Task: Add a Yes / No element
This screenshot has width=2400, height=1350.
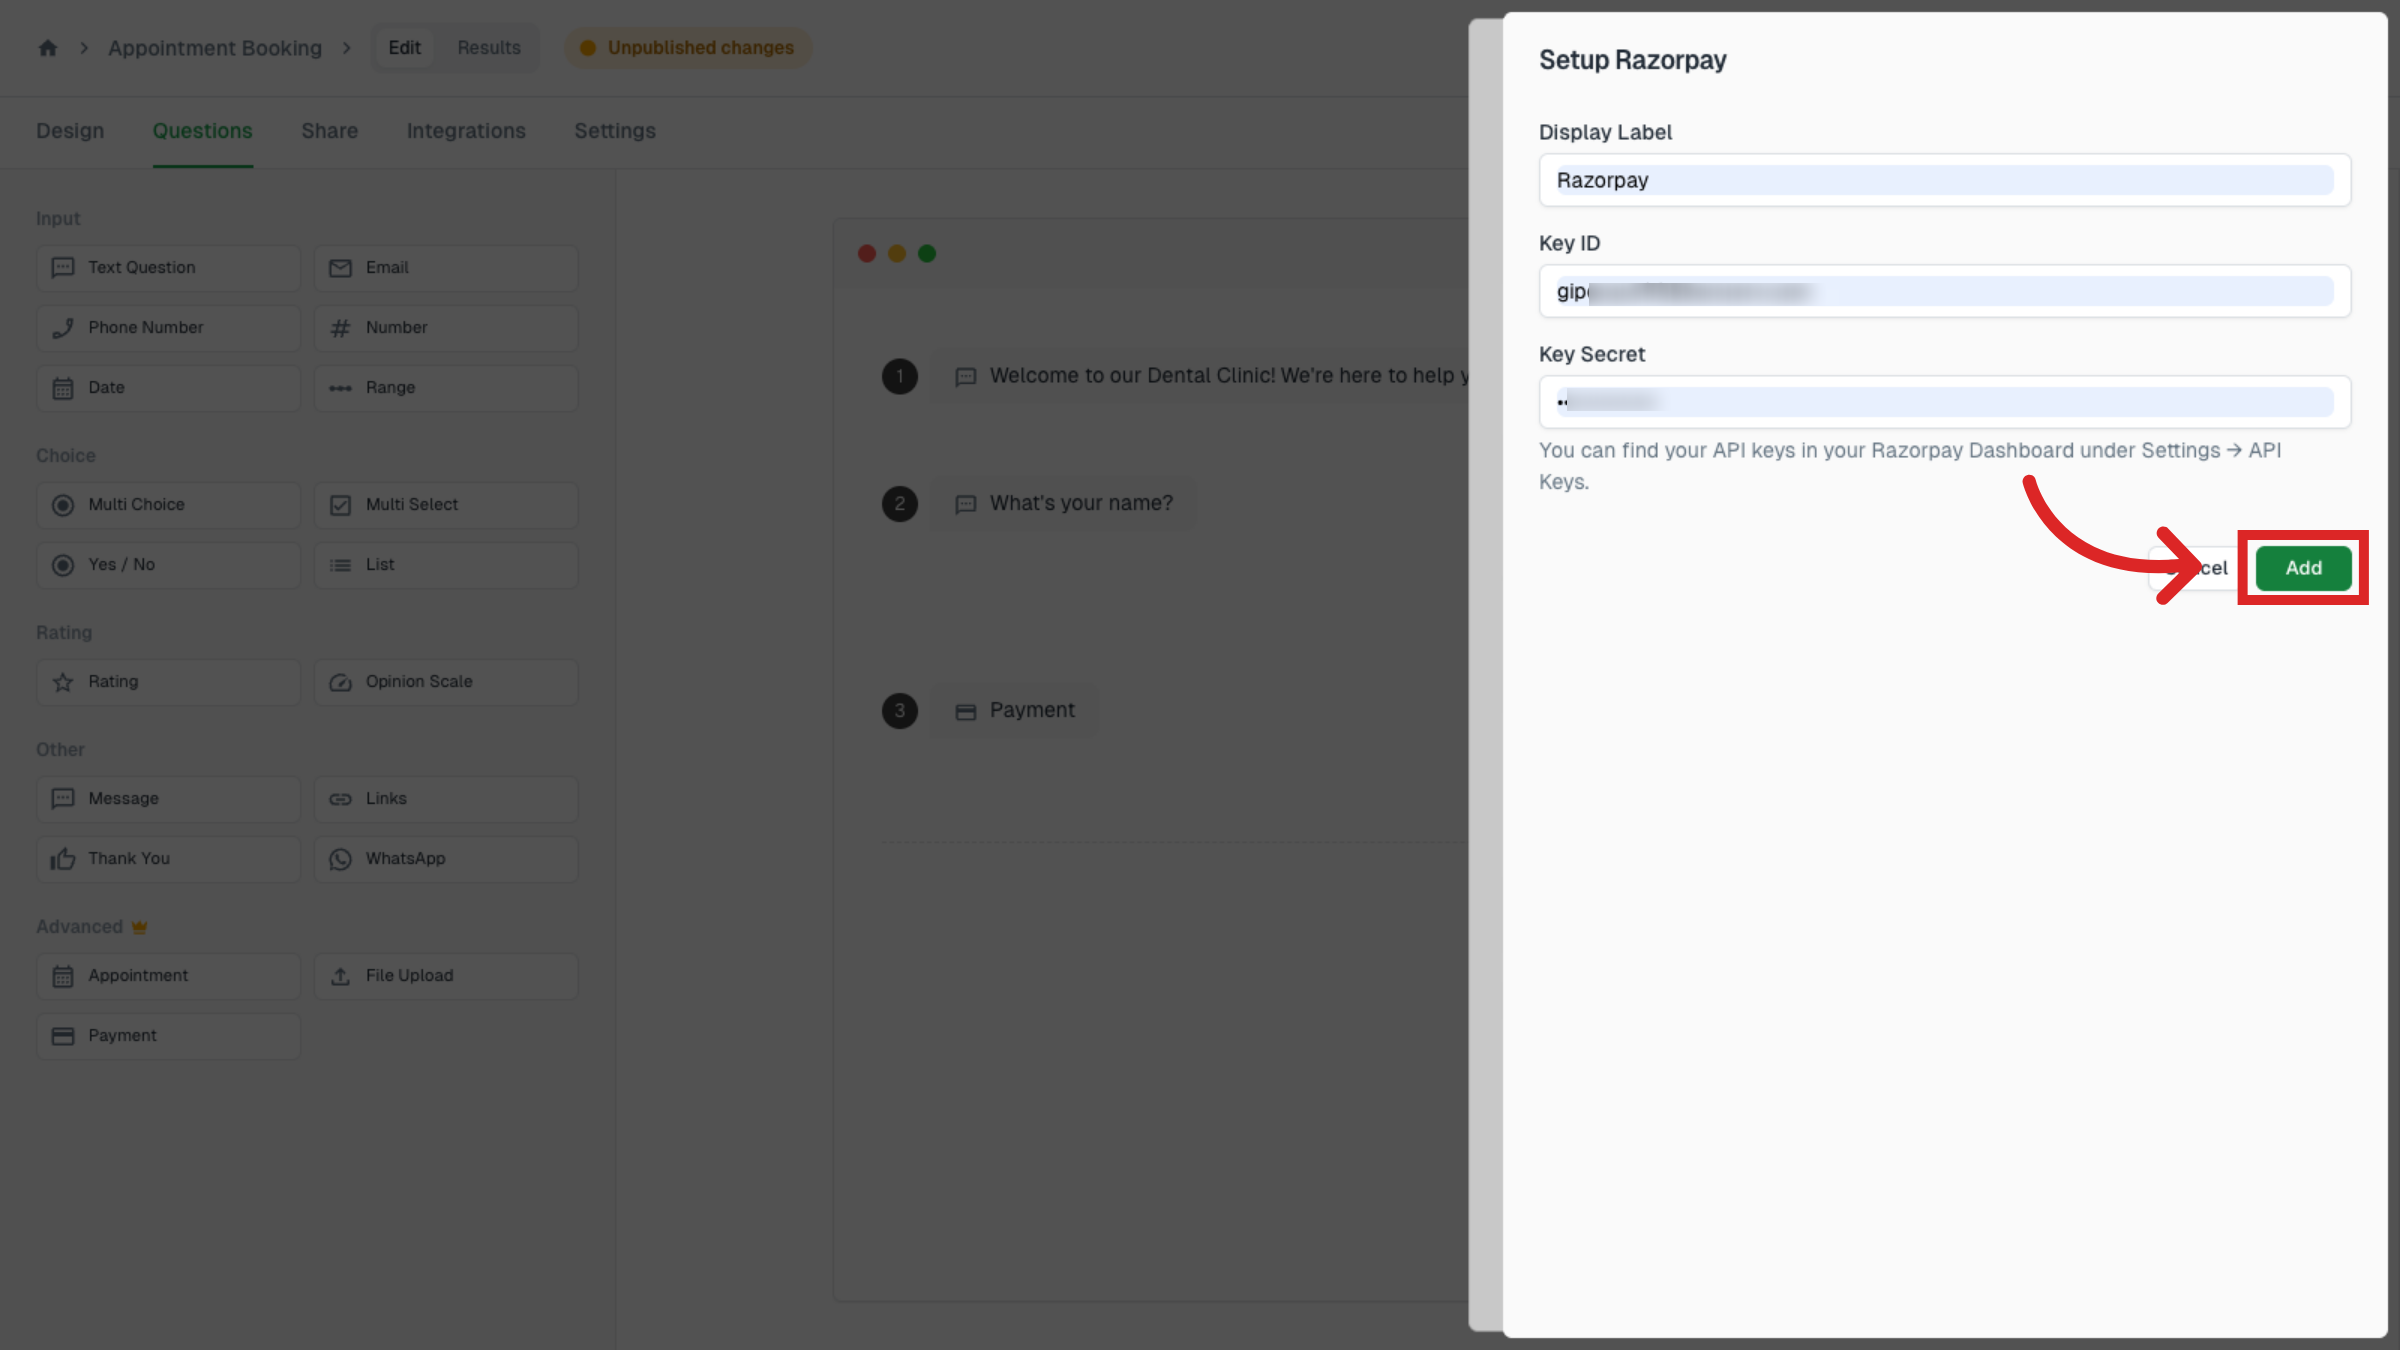Action: [x=168, y=565]
